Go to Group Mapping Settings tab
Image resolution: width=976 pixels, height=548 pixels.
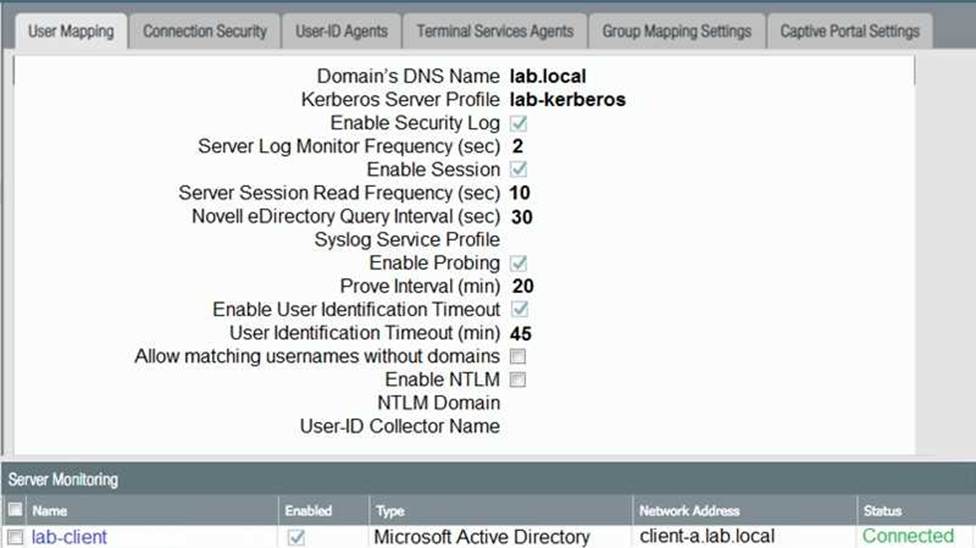click(x=676, y=31)
